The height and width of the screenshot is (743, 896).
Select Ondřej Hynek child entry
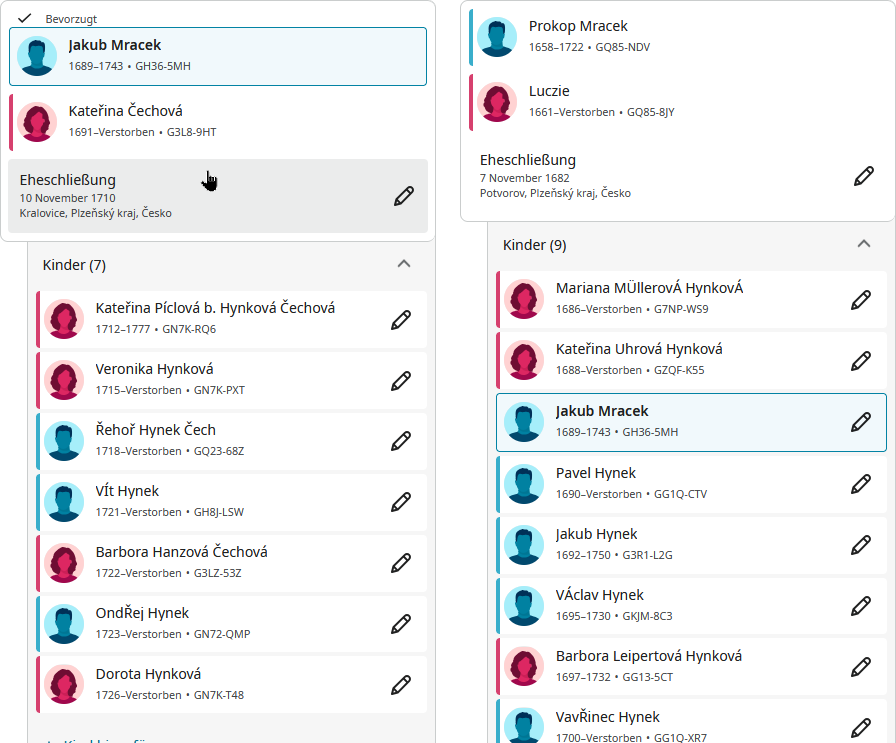232,624
